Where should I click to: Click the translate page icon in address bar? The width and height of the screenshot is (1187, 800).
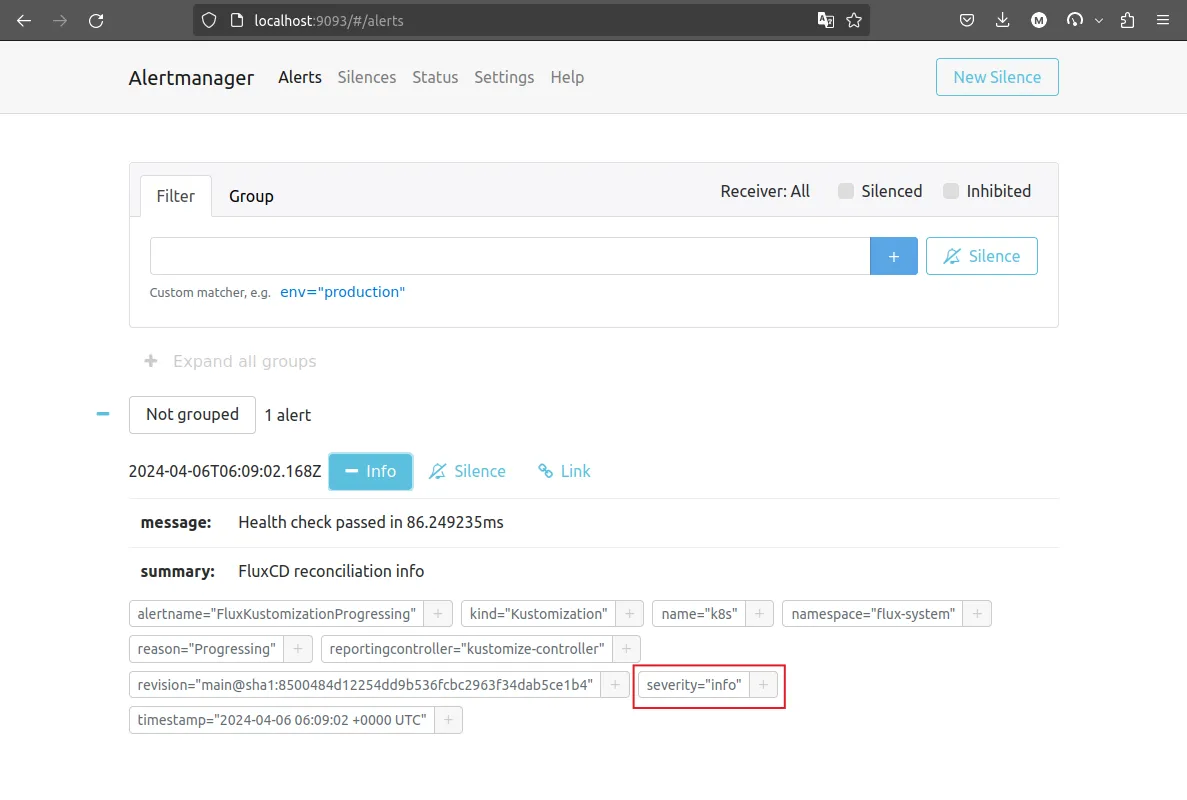click(826, 20)
